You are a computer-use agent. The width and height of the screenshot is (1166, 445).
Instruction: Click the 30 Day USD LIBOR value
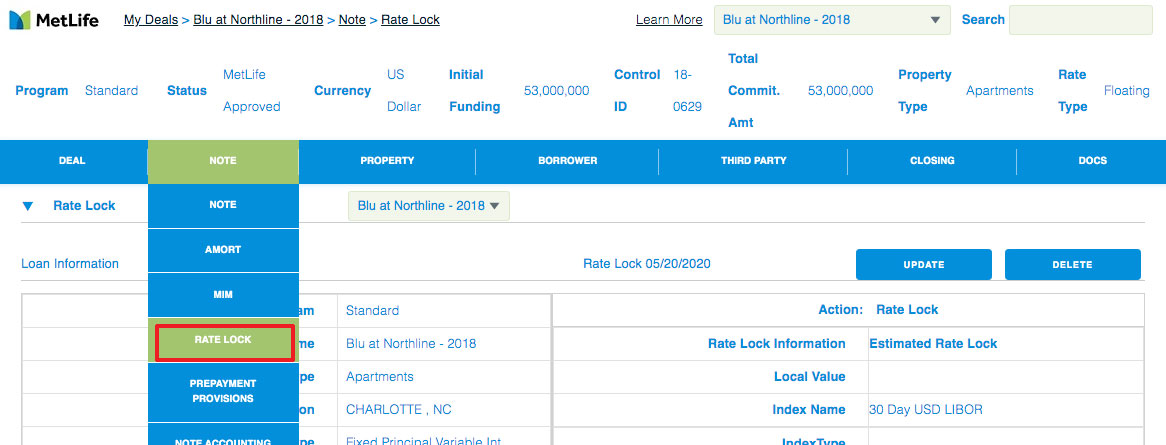coord(926,410)
